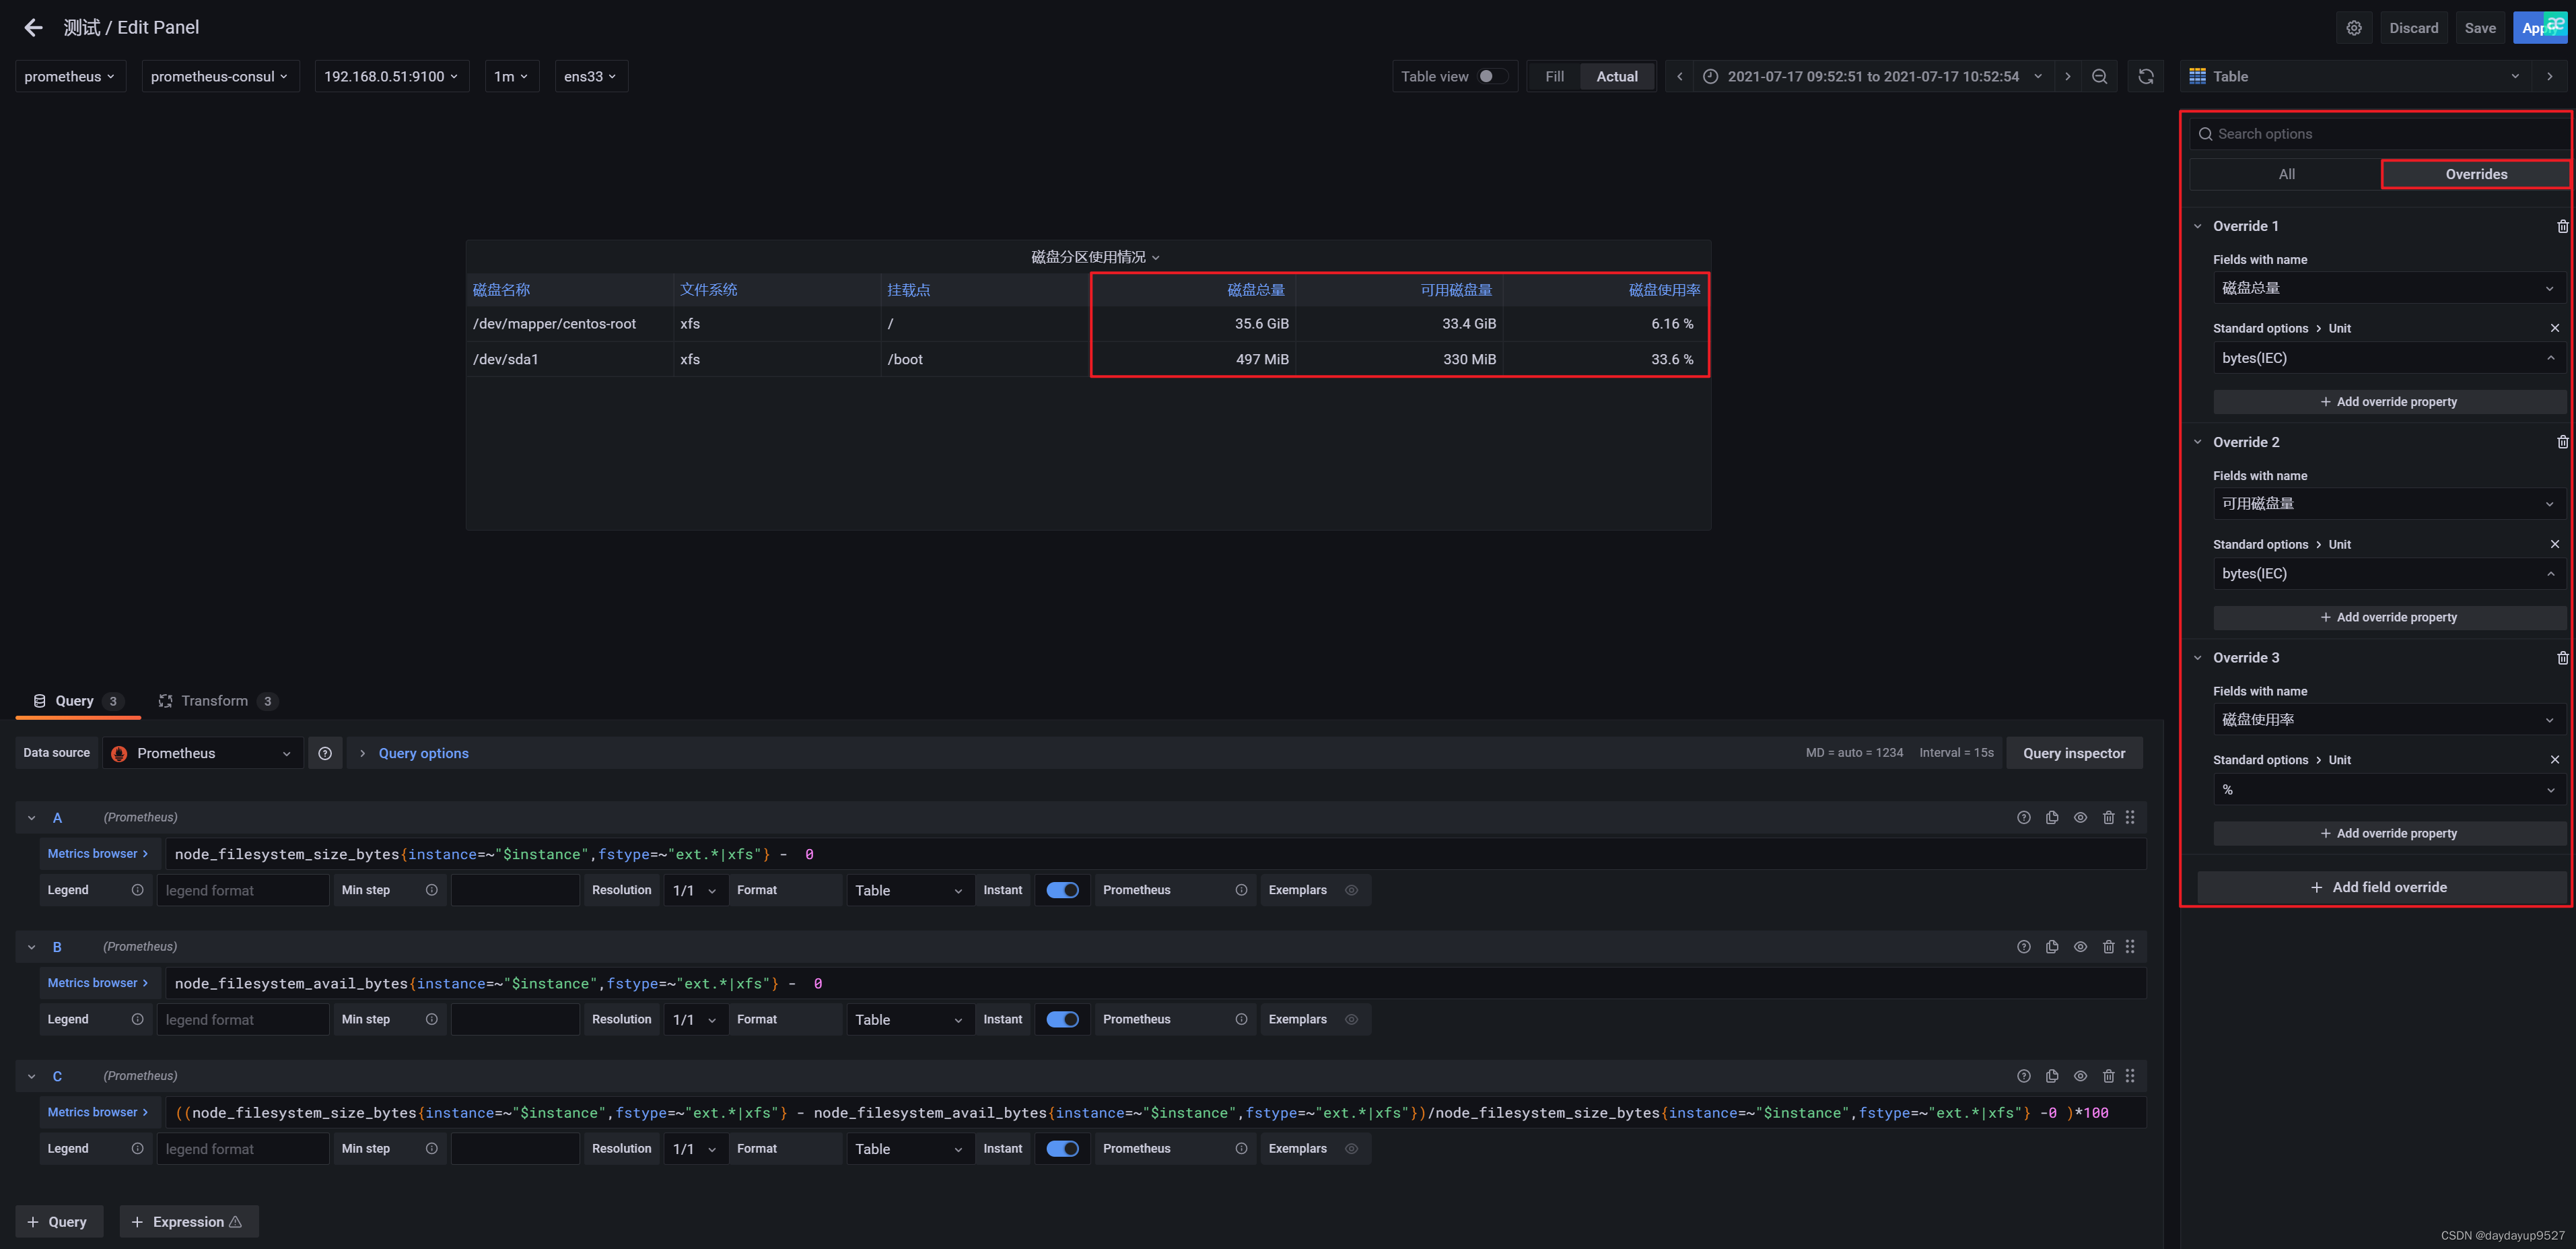Viewport: 2576px width, 1249px height.
Task: Toggle Instant switch for query A
Action: click(x=1062, y=890)
